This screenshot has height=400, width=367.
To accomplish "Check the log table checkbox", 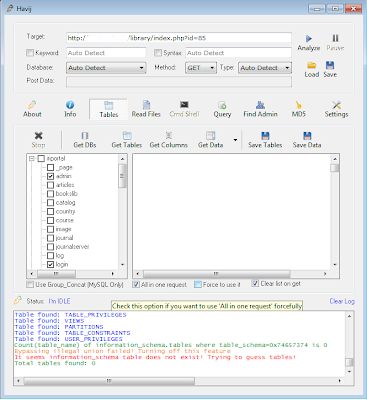I will (50, 256).
